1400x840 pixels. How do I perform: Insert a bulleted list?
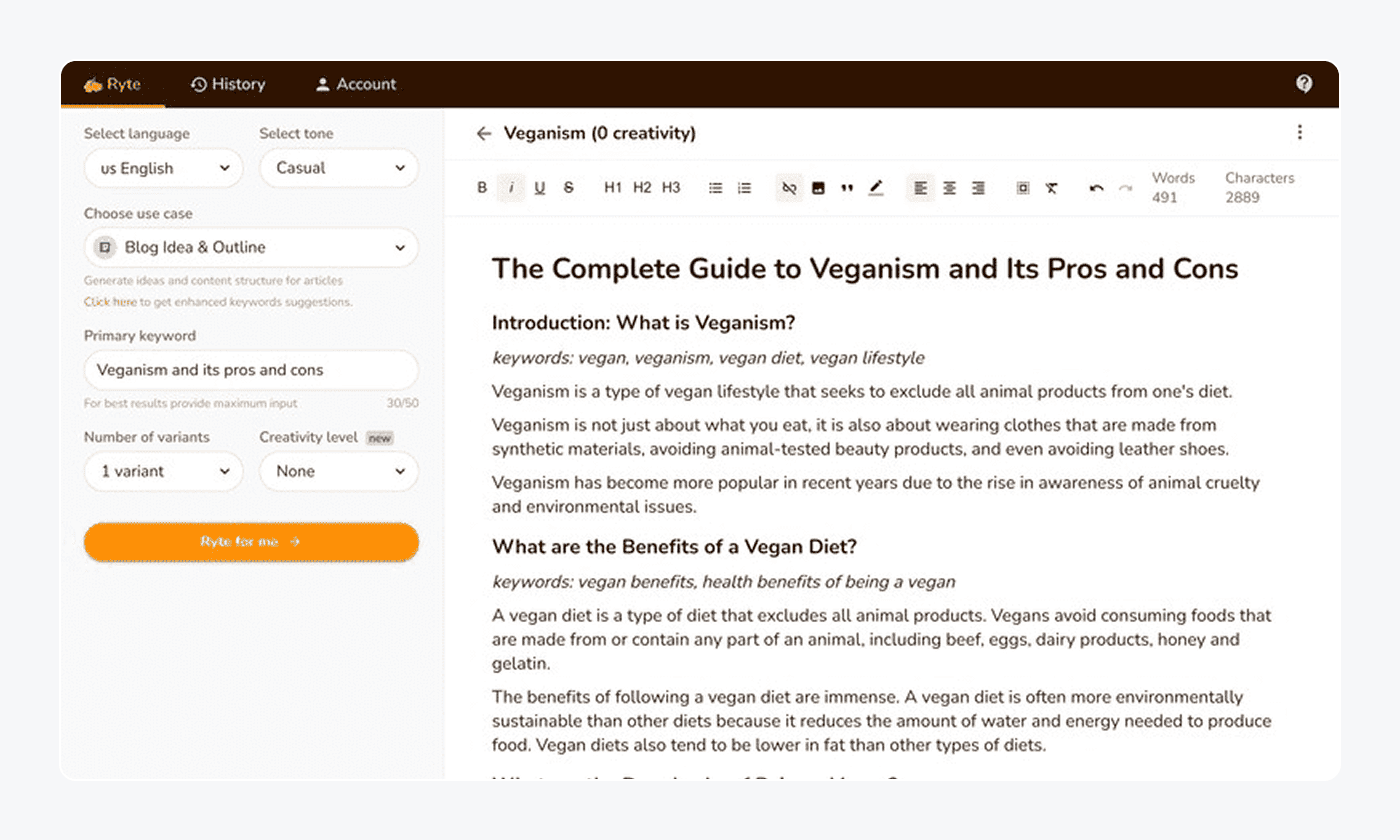click(715, 188)
